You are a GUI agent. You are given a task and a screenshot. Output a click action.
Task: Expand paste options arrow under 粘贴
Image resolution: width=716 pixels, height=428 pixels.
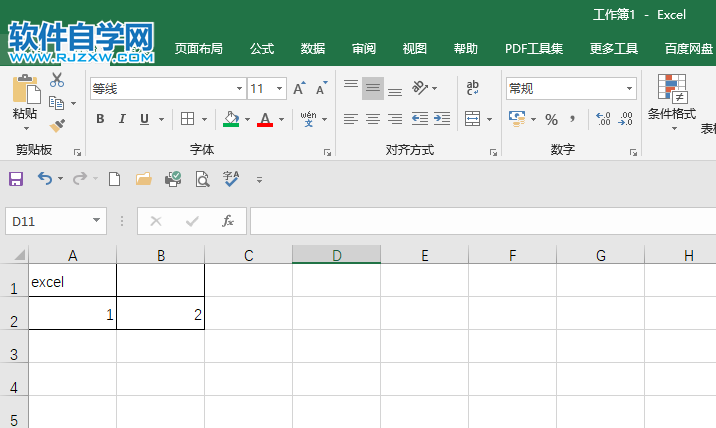26,128
